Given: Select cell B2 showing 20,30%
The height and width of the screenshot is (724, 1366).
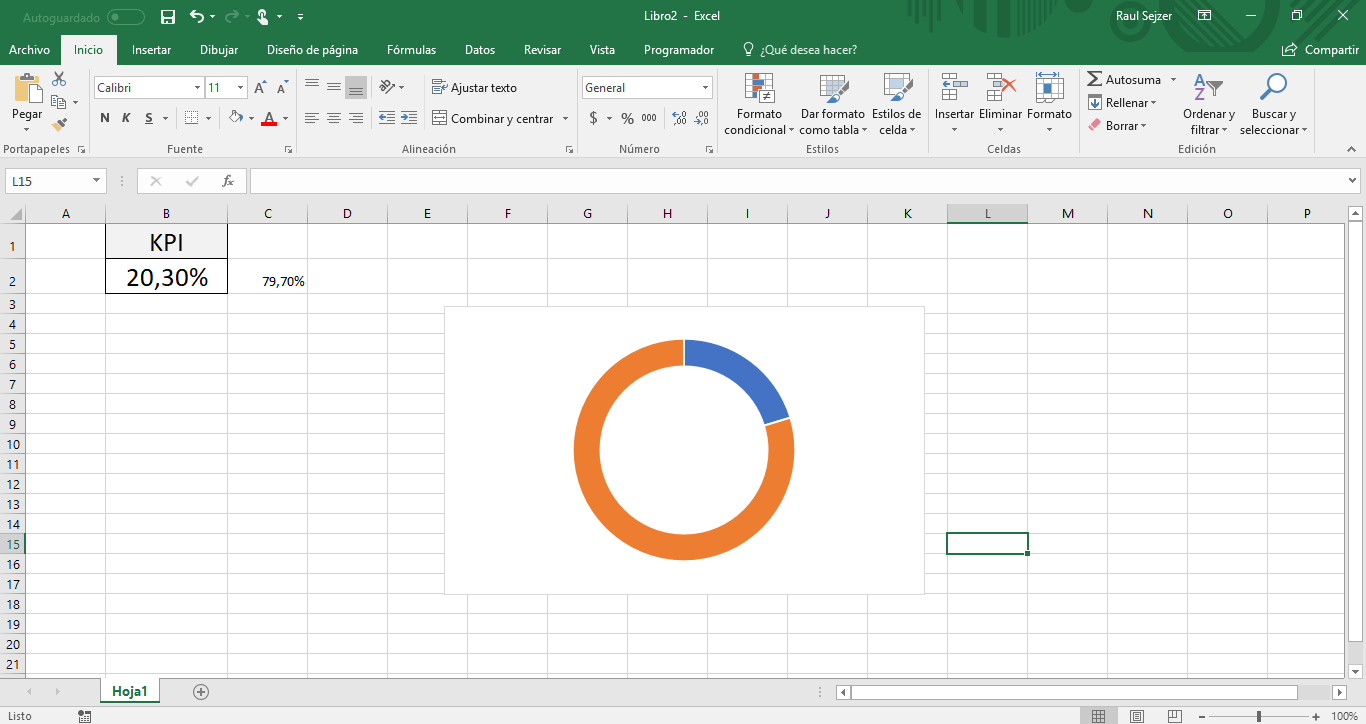Looking at the screenshot, I should [x=166, y=277].
